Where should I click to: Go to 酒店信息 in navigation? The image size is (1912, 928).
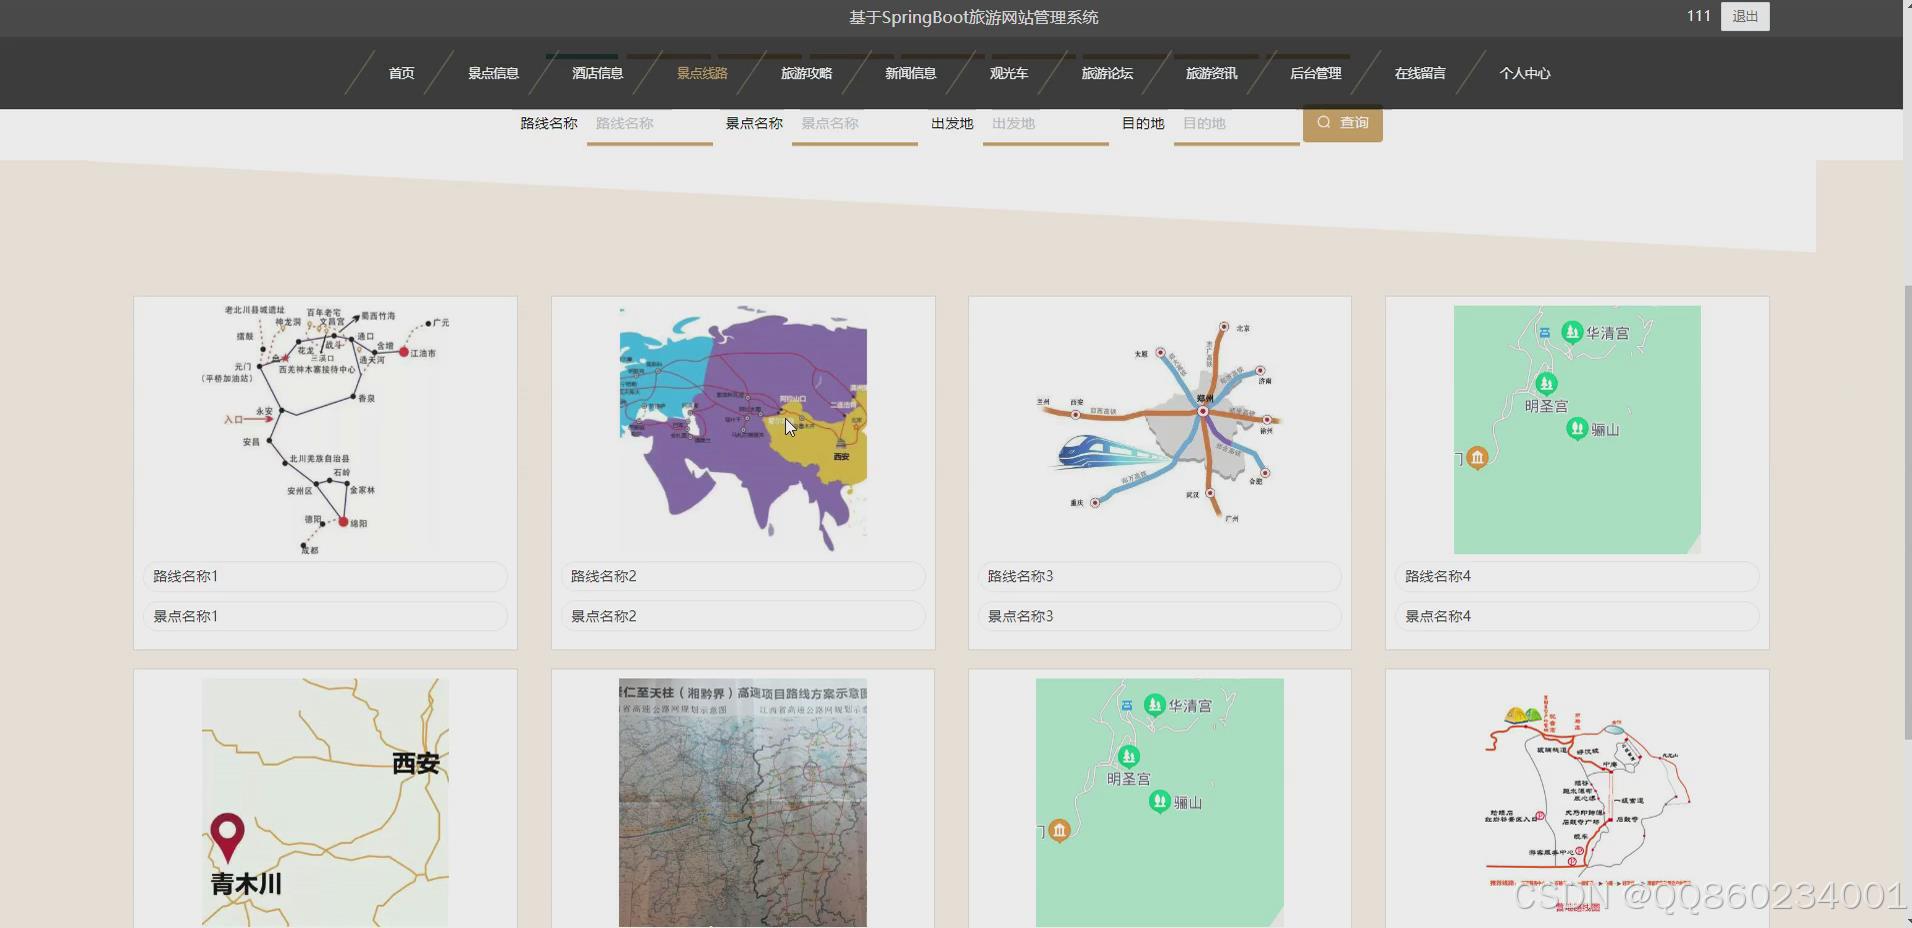[597, 73]
